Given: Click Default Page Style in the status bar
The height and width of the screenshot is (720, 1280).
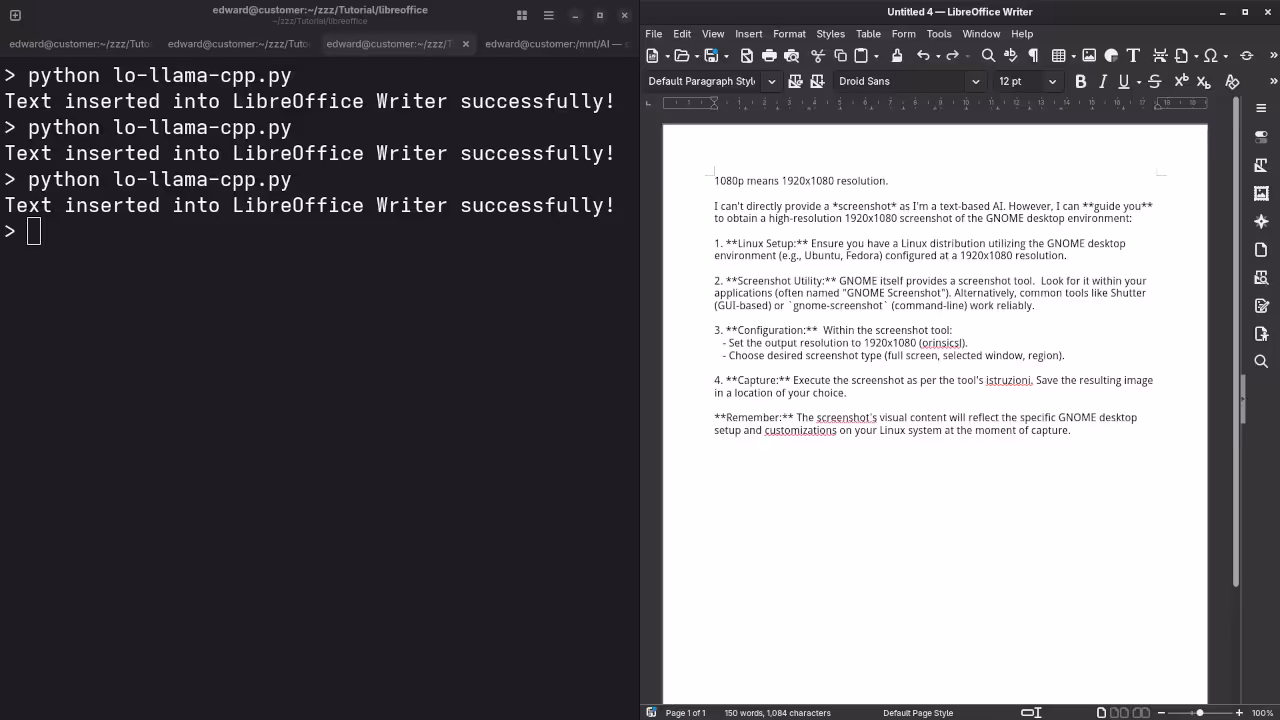Looking at the screenshot, I should click(x=918, y=713).
